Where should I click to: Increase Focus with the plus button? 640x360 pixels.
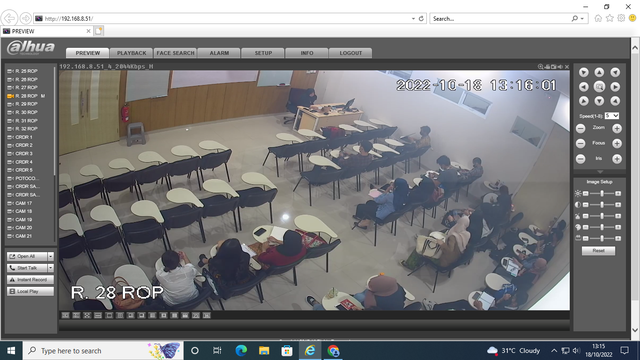[x=617, y=143]
